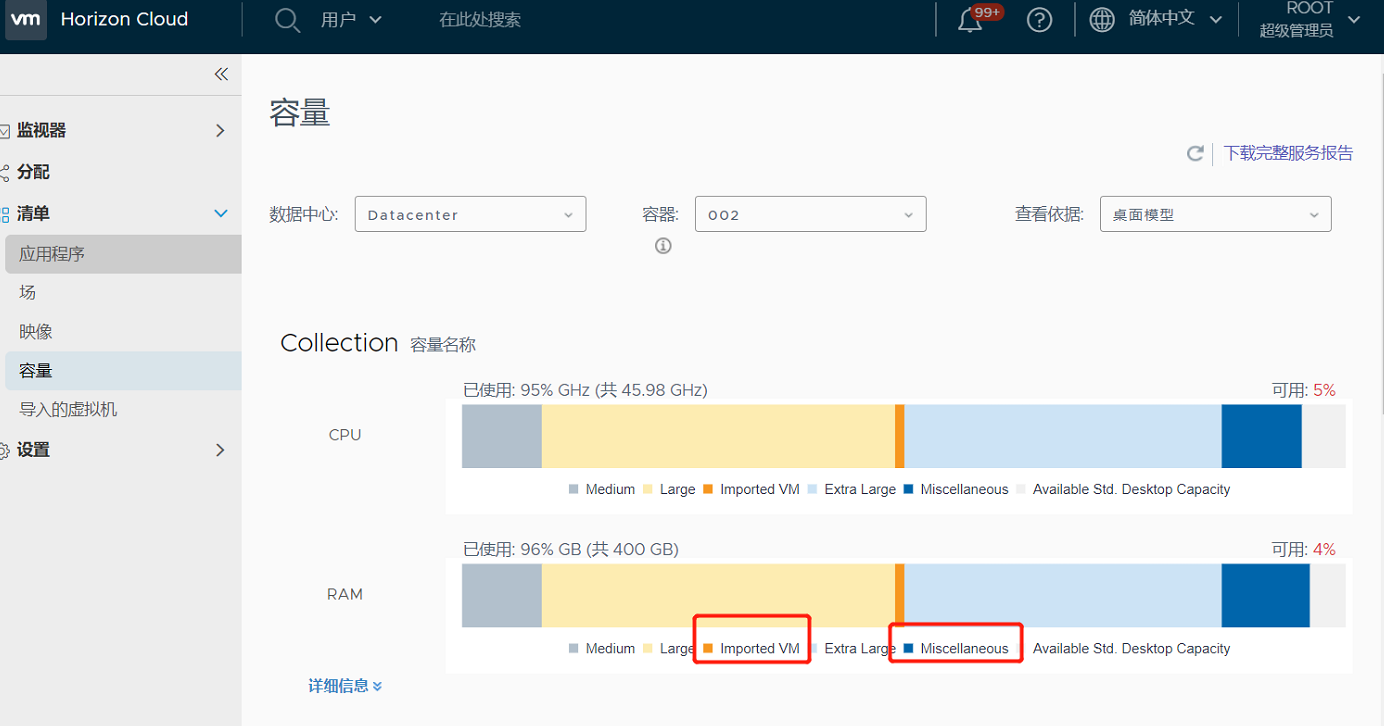Click Imported VM legend swatch under CPU chart
1384x726 pixels.
[708, 489]
